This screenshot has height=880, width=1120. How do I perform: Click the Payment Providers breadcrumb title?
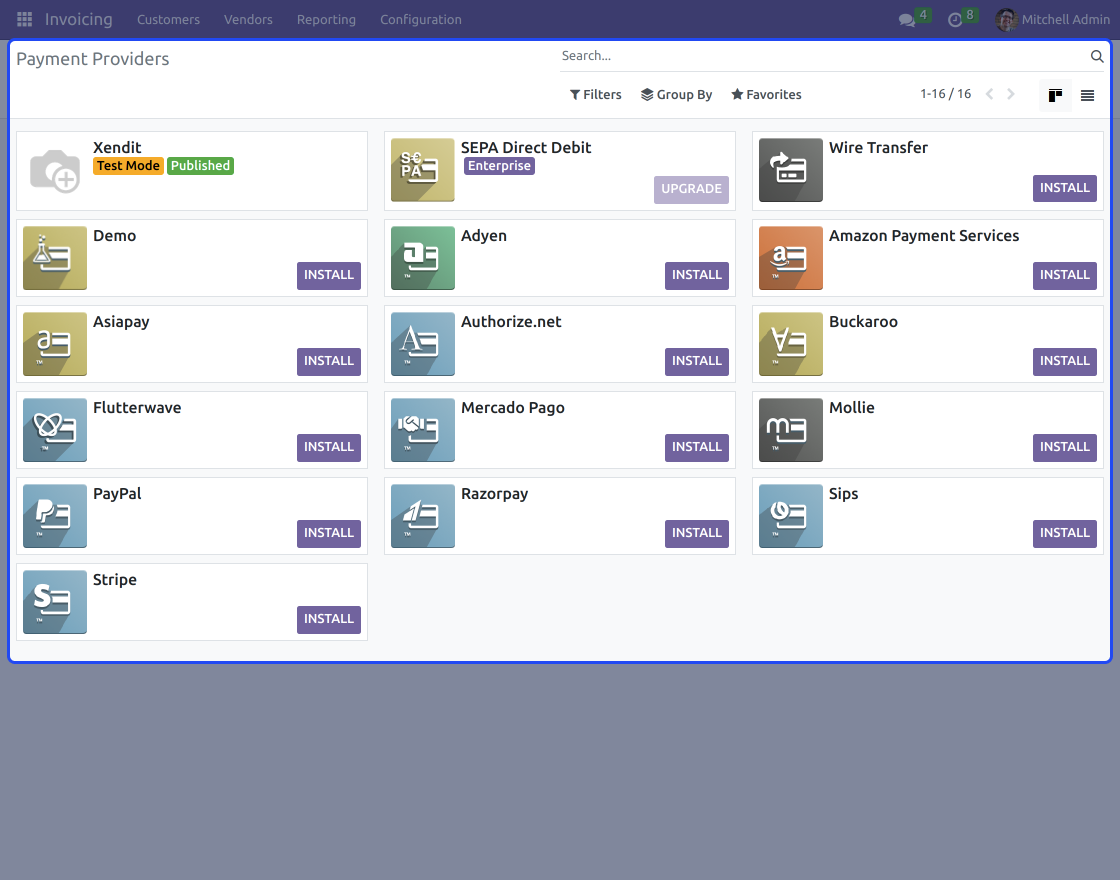point(93,59)
